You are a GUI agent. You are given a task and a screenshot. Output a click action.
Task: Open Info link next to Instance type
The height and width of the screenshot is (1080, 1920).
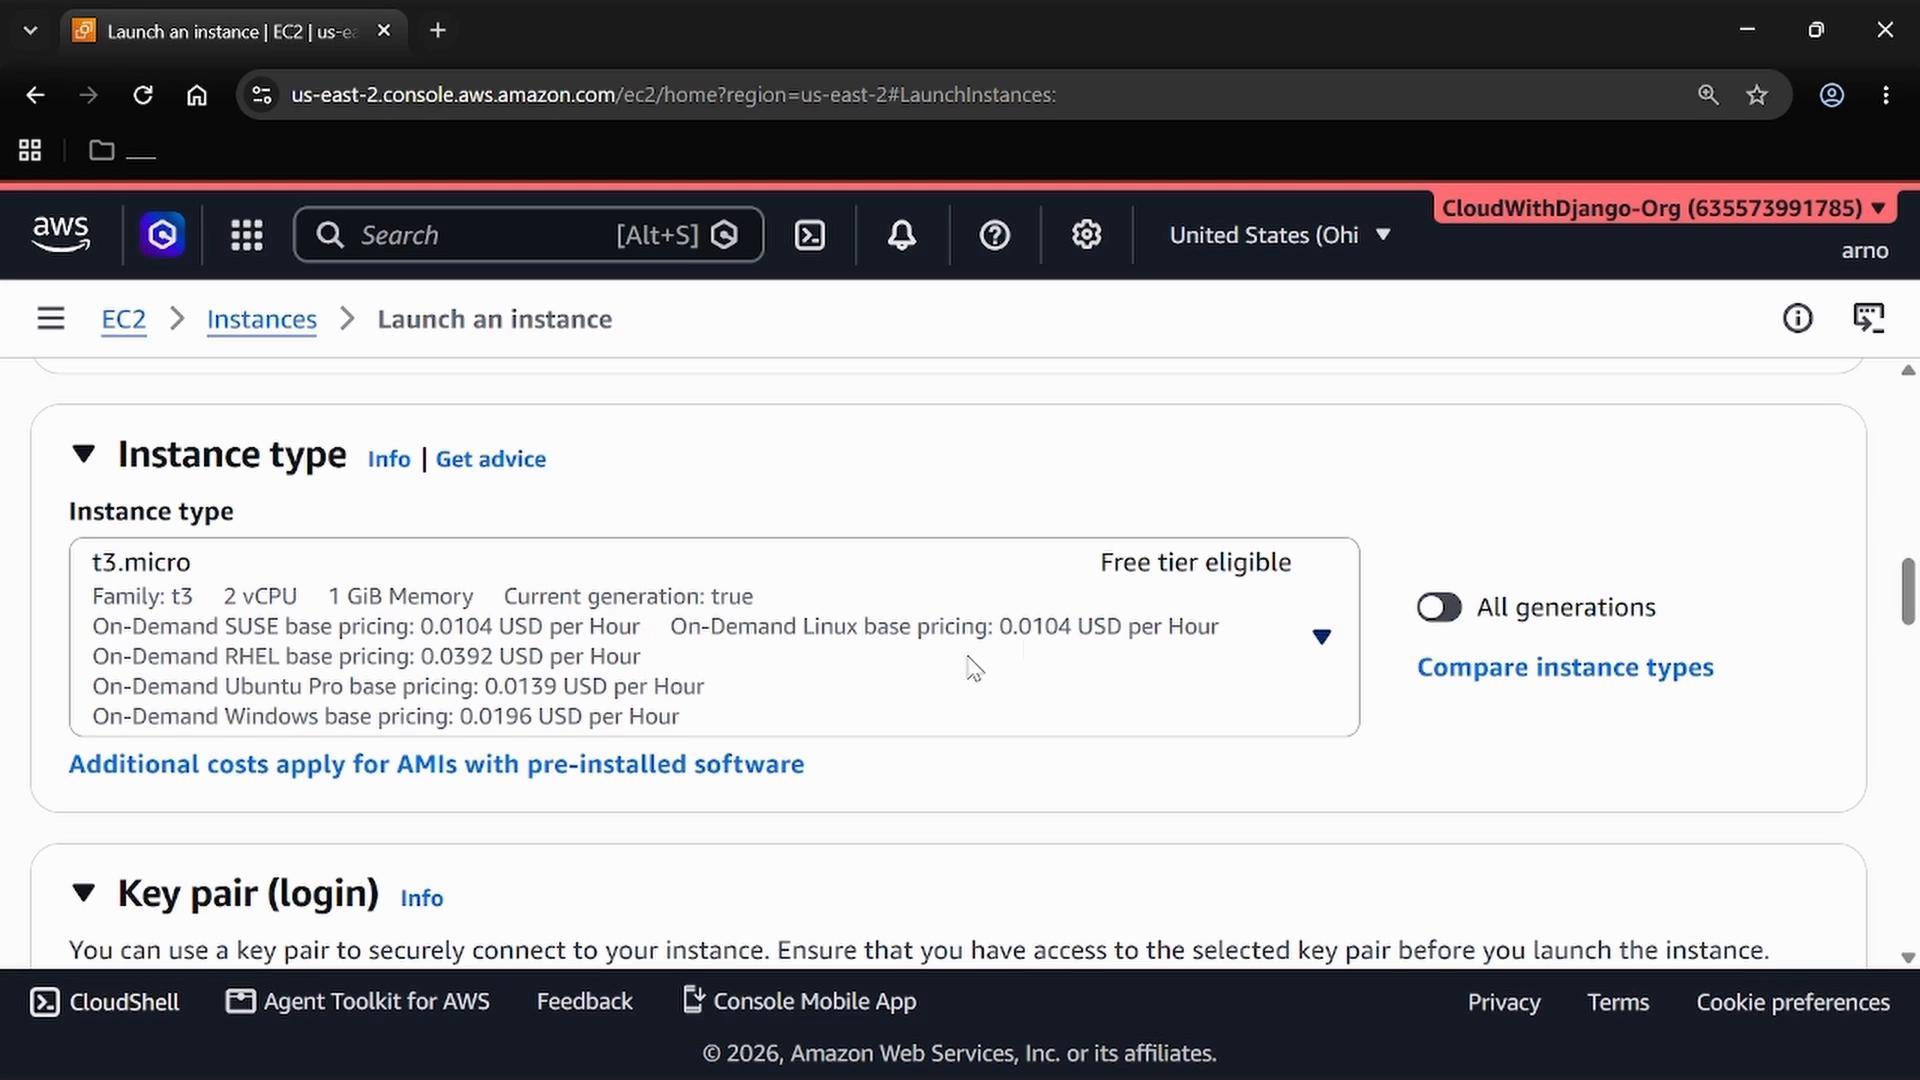pos(389,459)
